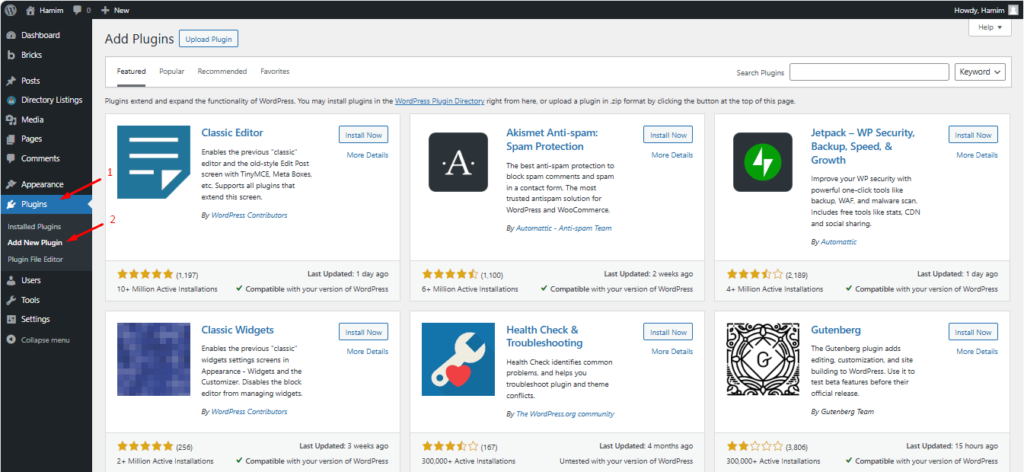Focus the Search Plugins input field
The image size is (1024, 472).
[x=869, y=72]
